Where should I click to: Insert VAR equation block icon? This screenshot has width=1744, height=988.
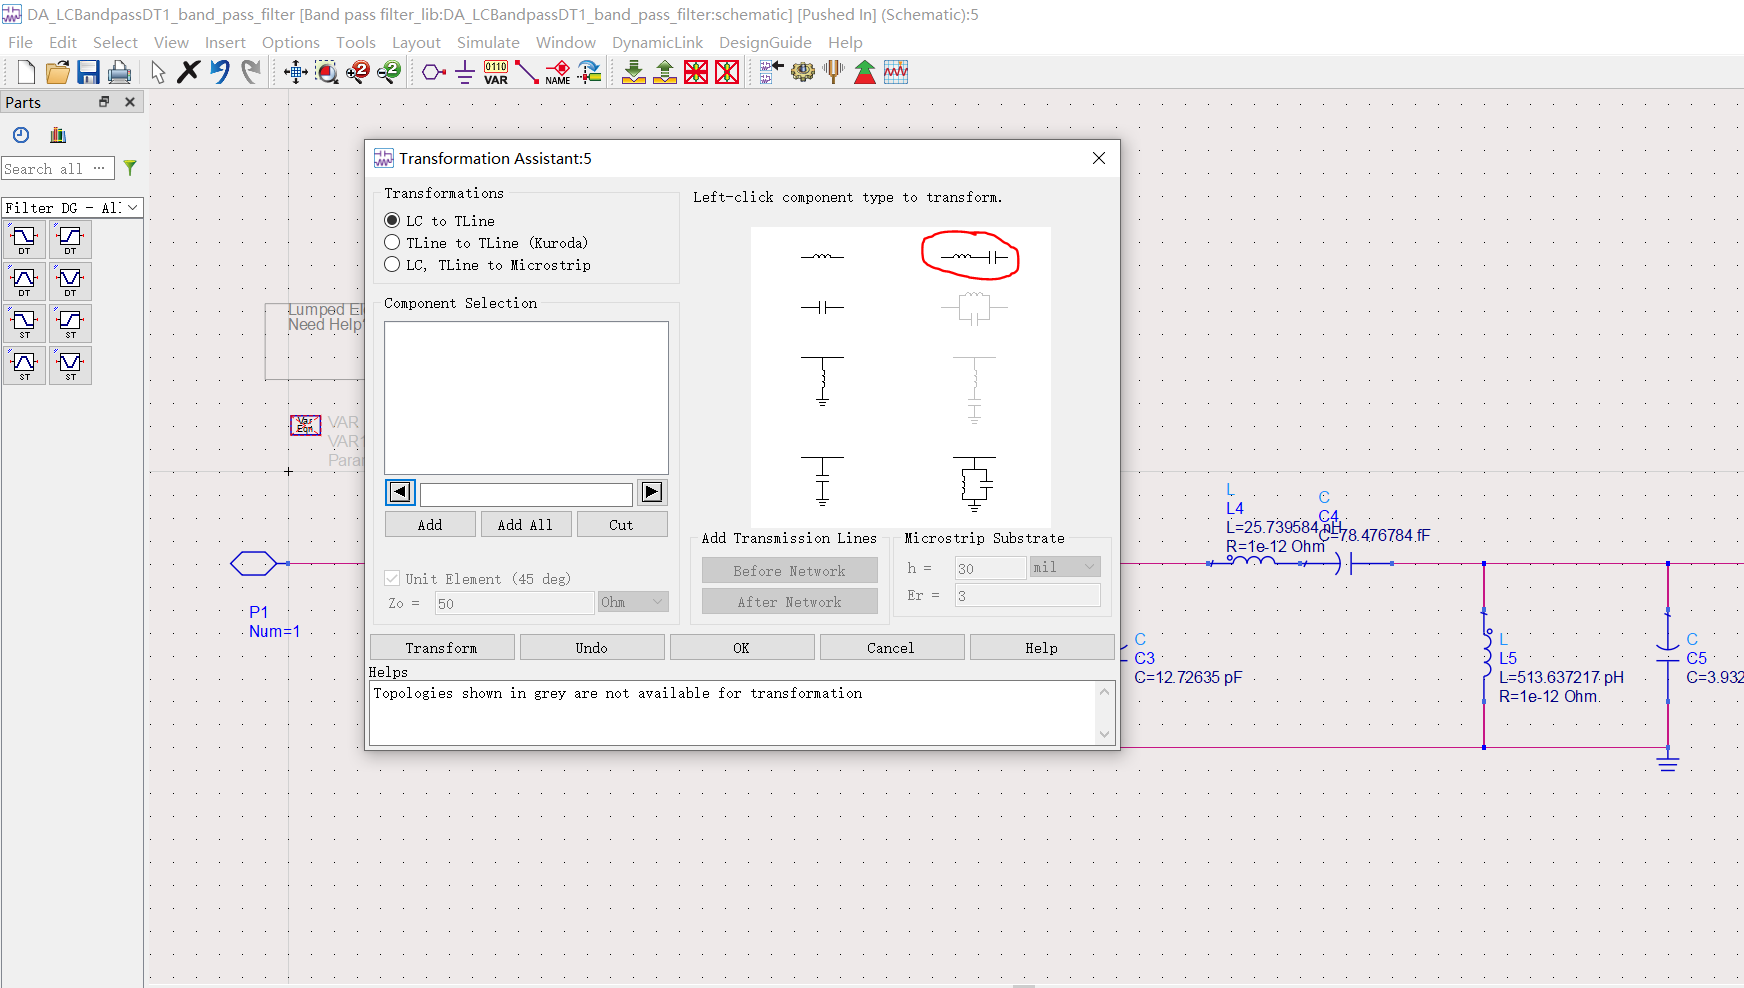point(496,72)
